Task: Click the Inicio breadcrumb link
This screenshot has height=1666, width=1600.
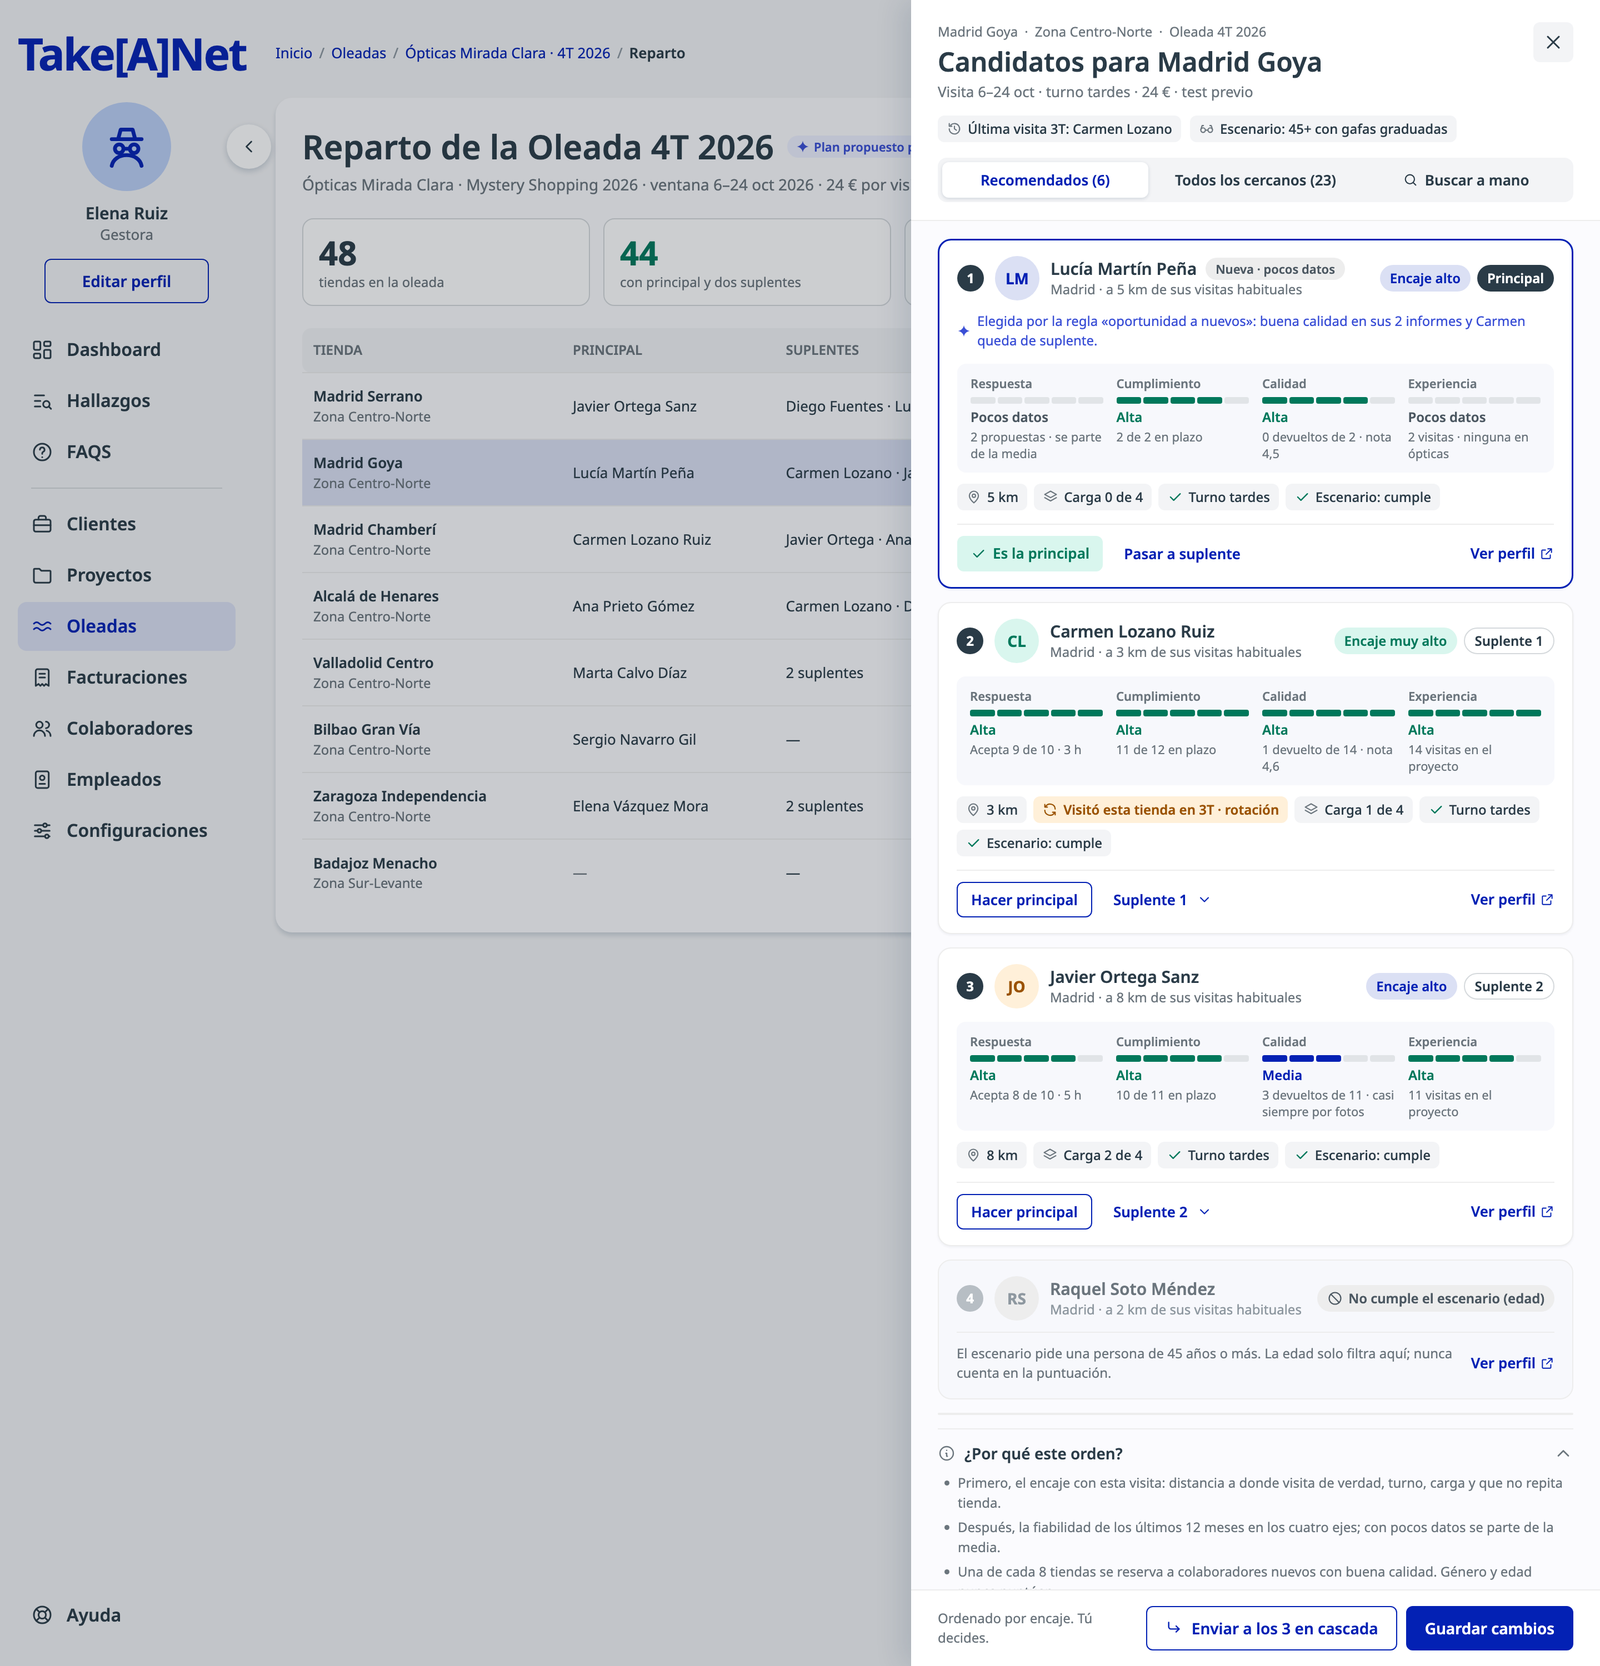Action: pyautogui.click(x=294, y=53)
